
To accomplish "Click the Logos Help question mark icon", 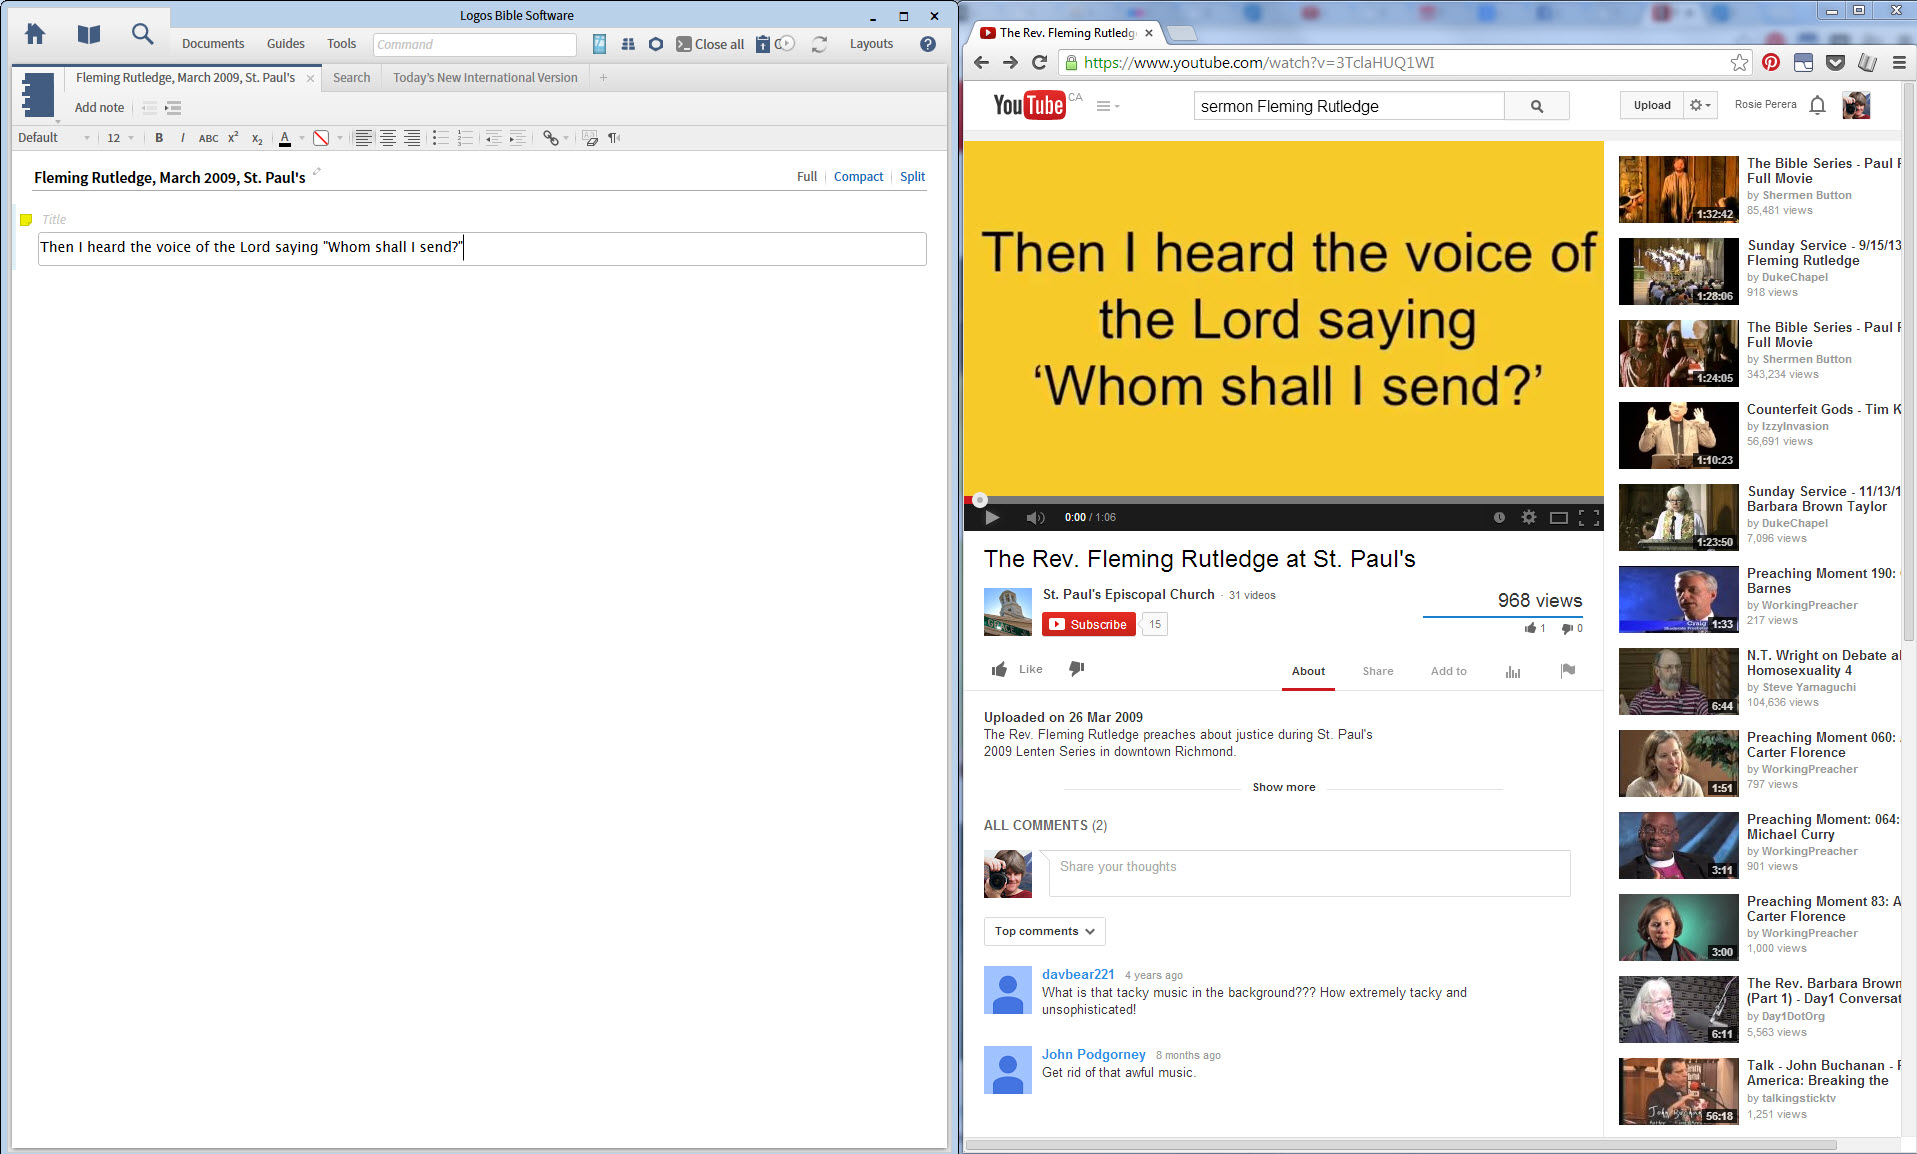I will 928,44.
